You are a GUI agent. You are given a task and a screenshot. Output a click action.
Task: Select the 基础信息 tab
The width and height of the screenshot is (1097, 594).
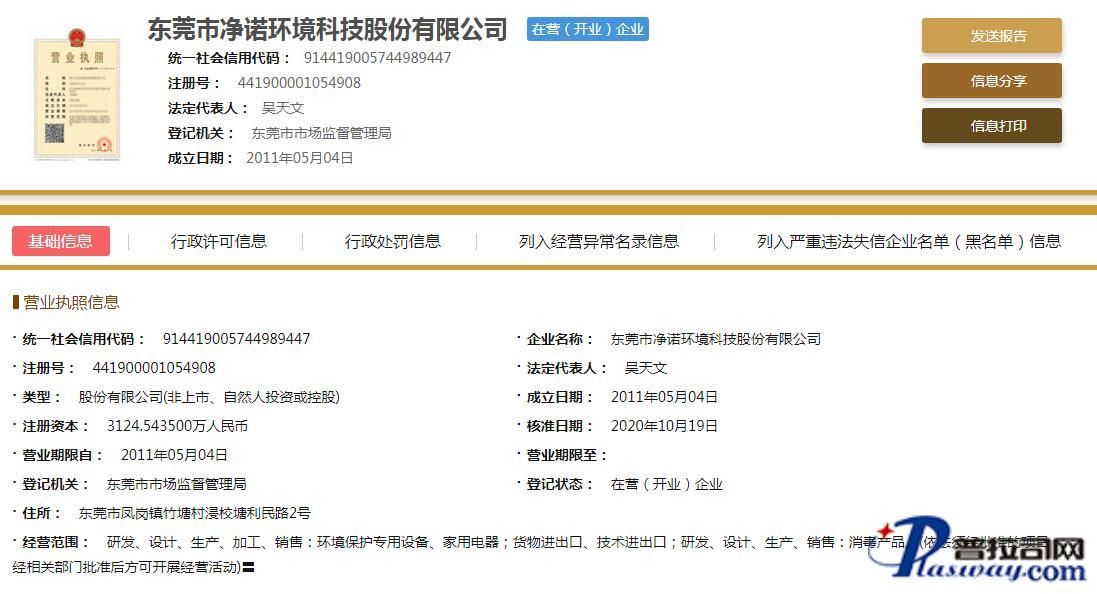coord(61,241)
